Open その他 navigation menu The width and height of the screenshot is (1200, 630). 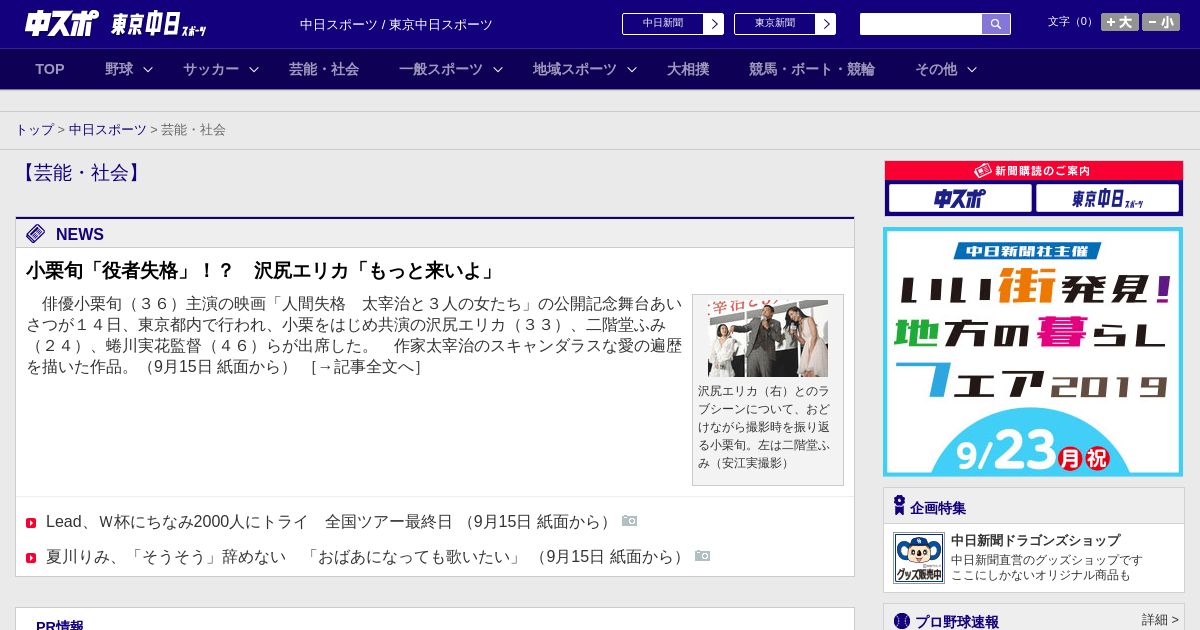(936, 69)
